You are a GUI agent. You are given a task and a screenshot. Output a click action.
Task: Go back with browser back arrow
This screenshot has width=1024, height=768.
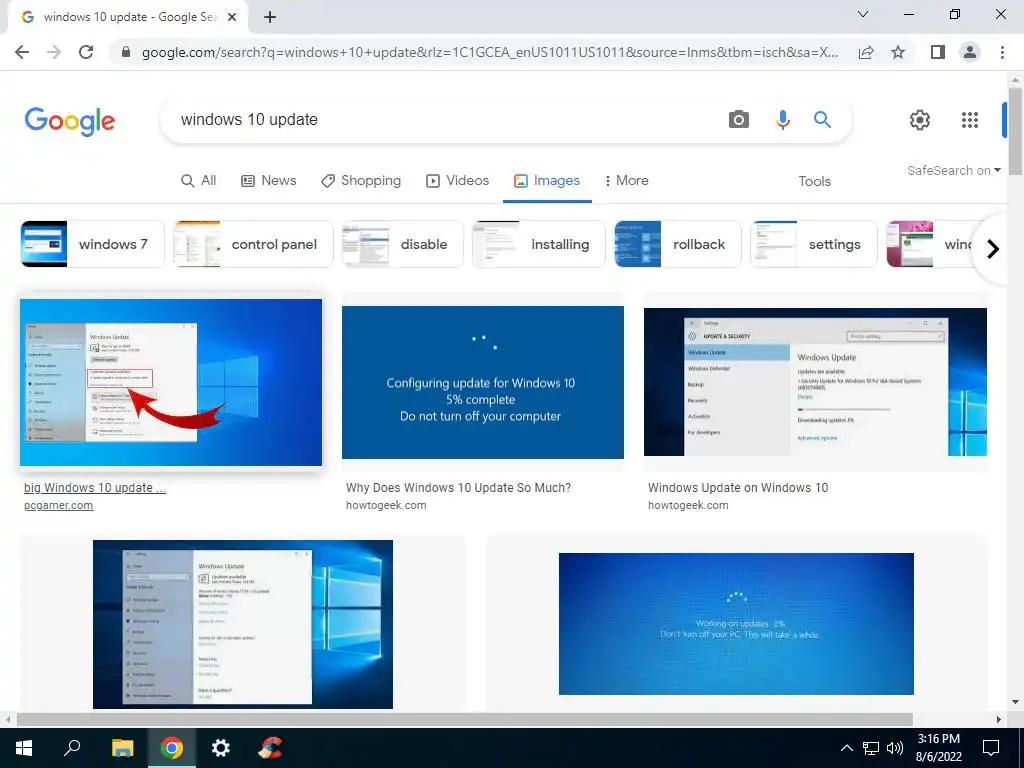pyautogui.click(x=22, y=52)
